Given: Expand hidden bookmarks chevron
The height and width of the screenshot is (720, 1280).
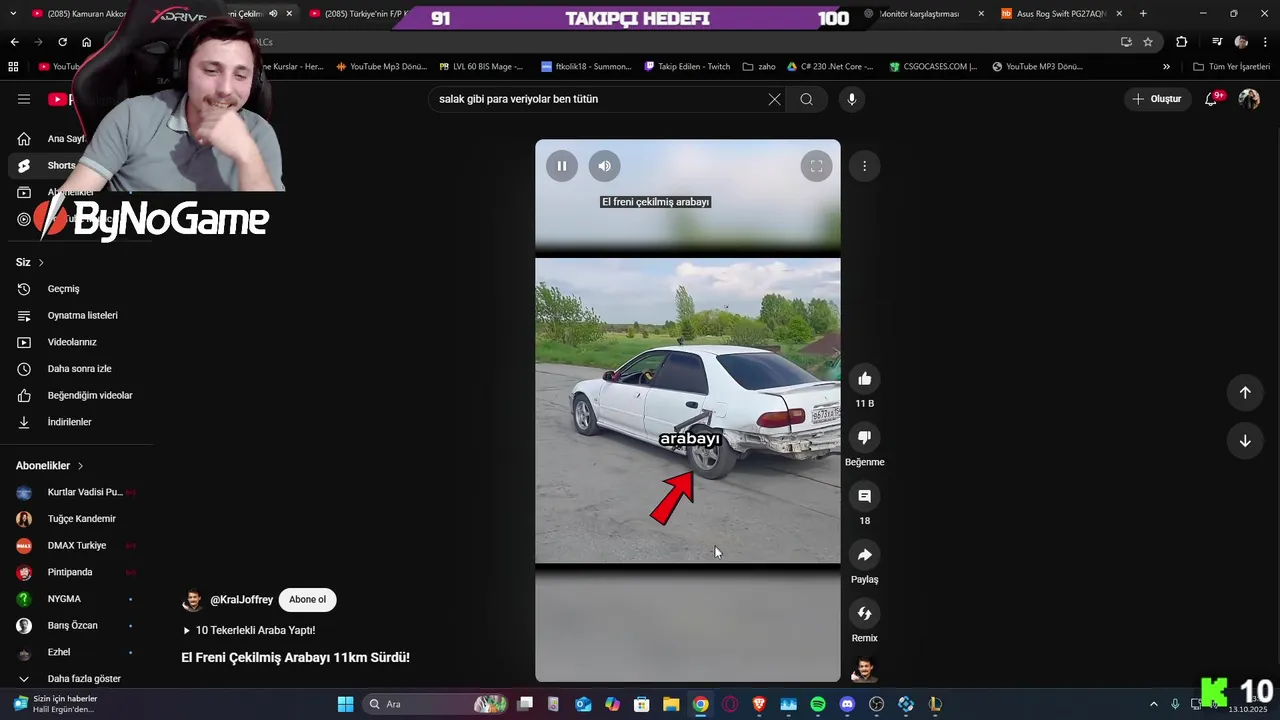Looking at the screenshot, I should [1166, 67].
